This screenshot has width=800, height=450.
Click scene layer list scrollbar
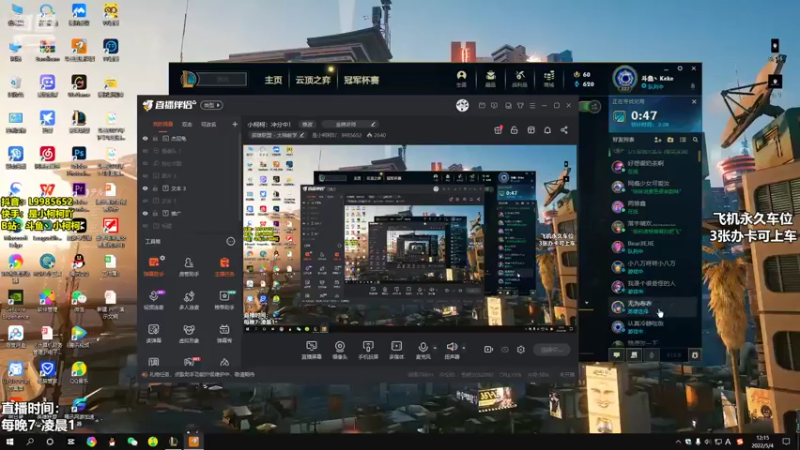(240, 176)
